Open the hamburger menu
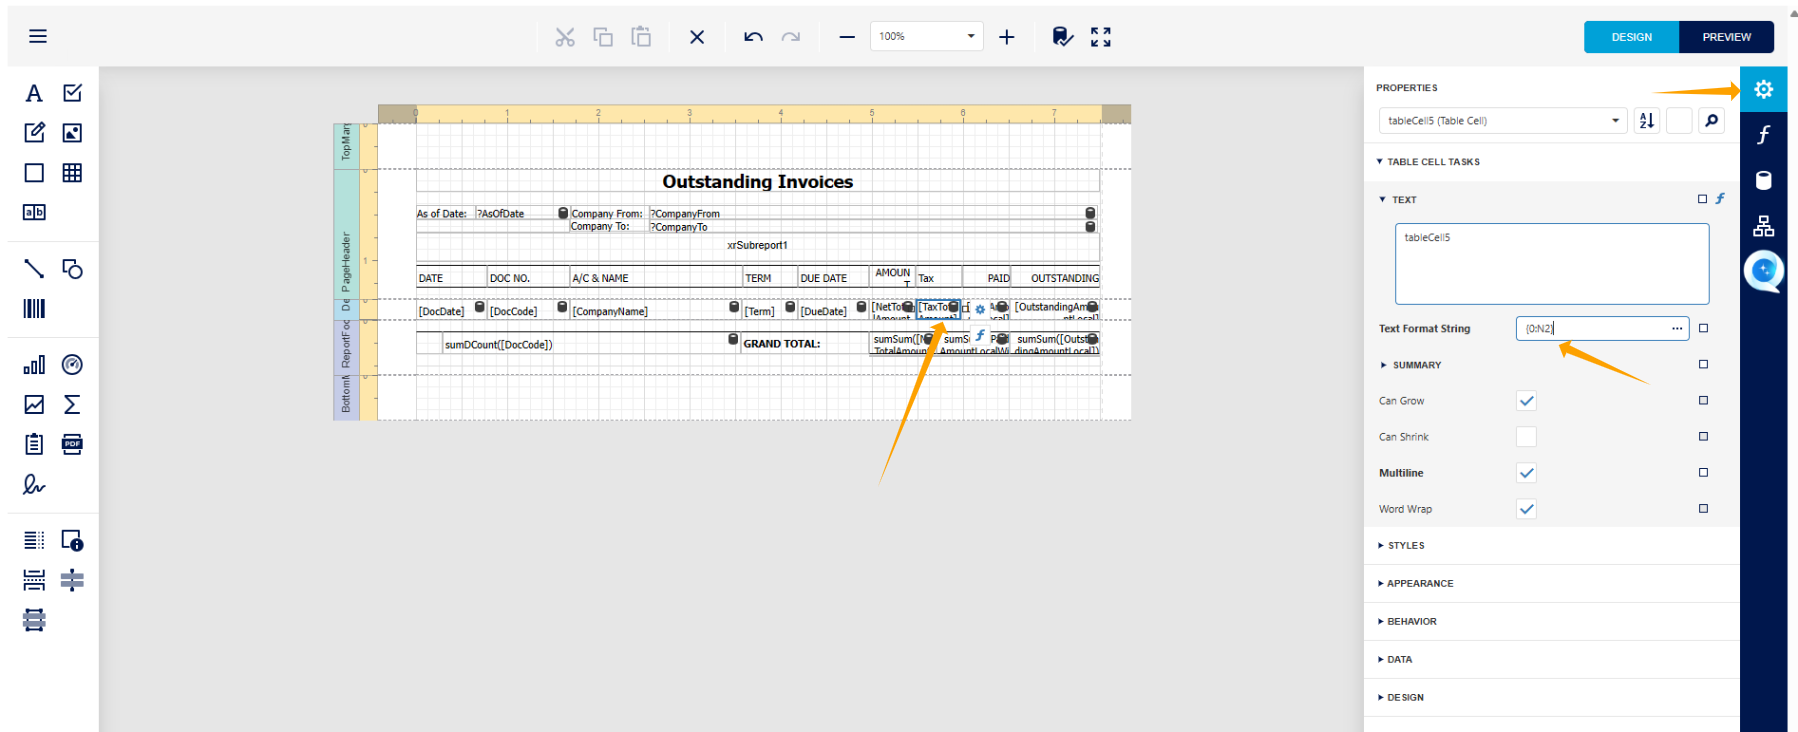The image size is (1798, 732). tap(38, 37)
